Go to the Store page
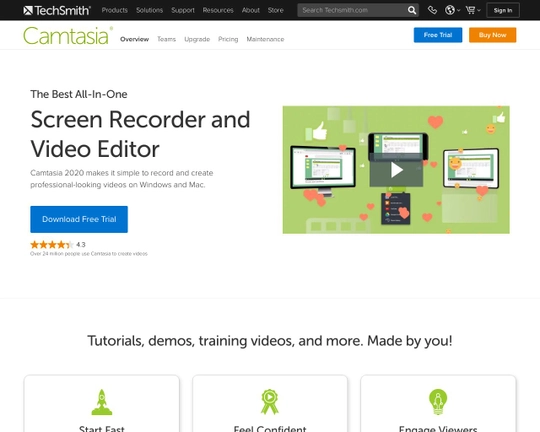540x432 pixels. 276,10
